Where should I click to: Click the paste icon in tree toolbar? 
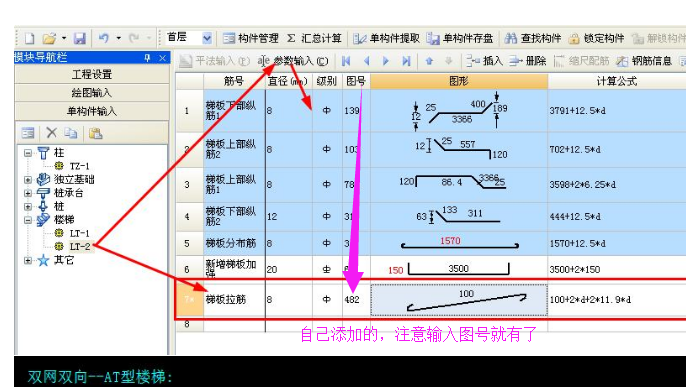(95, 133)
